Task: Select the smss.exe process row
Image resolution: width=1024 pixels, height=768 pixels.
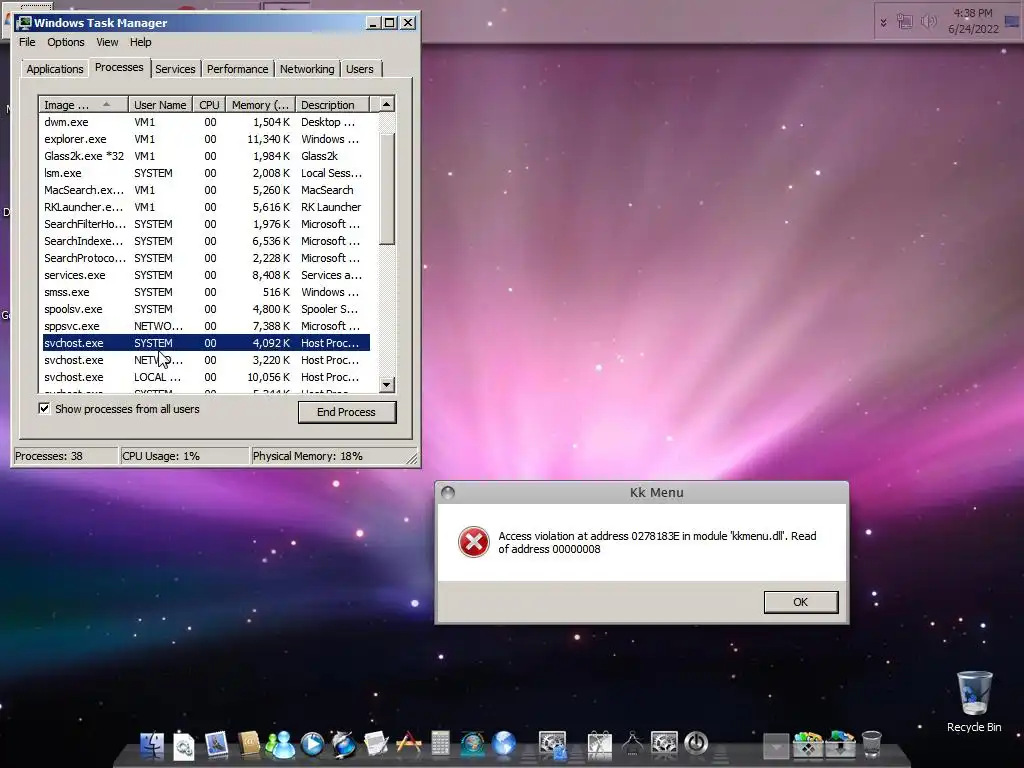Action: (206, 292)
